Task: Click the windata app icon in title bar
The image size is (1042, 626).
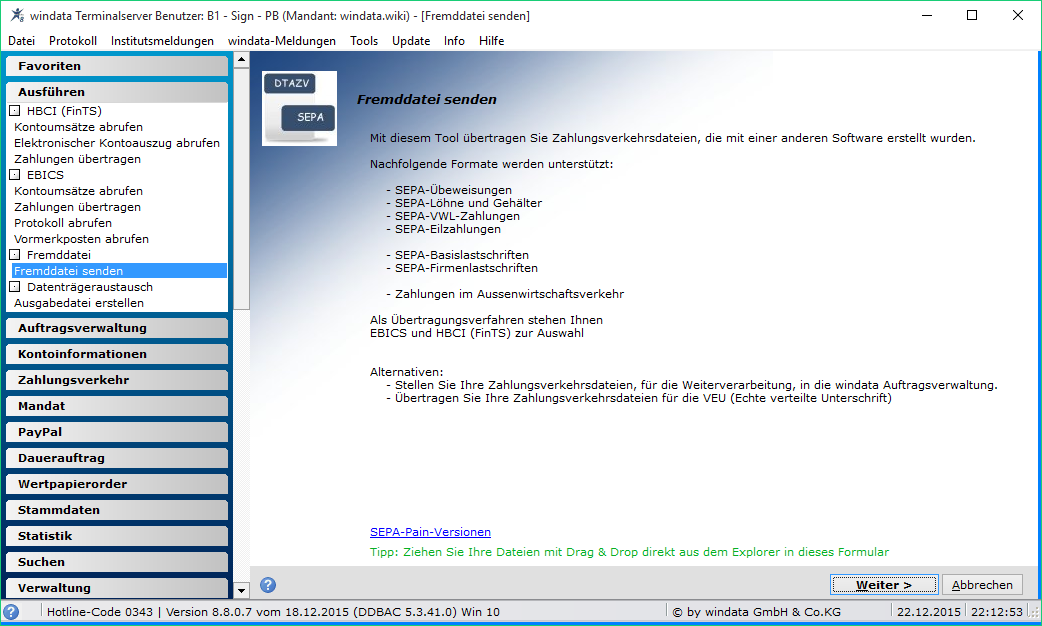Action: [17, 15]
